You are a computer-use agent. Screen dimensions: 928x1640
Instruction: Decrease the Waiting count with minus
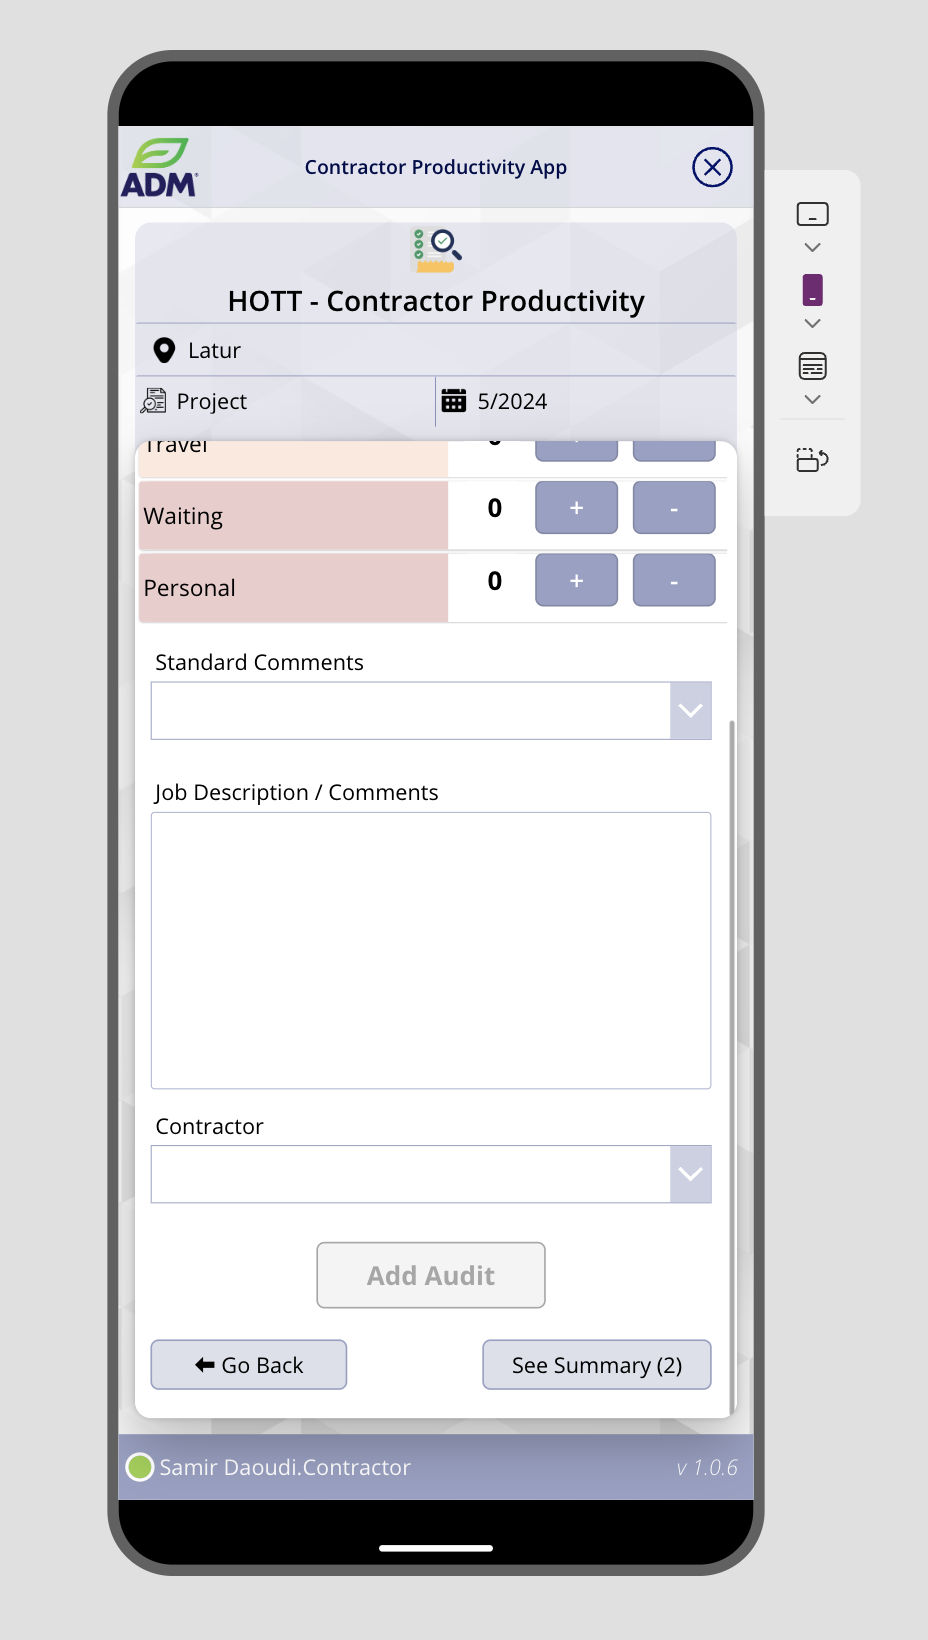[674, 508]
